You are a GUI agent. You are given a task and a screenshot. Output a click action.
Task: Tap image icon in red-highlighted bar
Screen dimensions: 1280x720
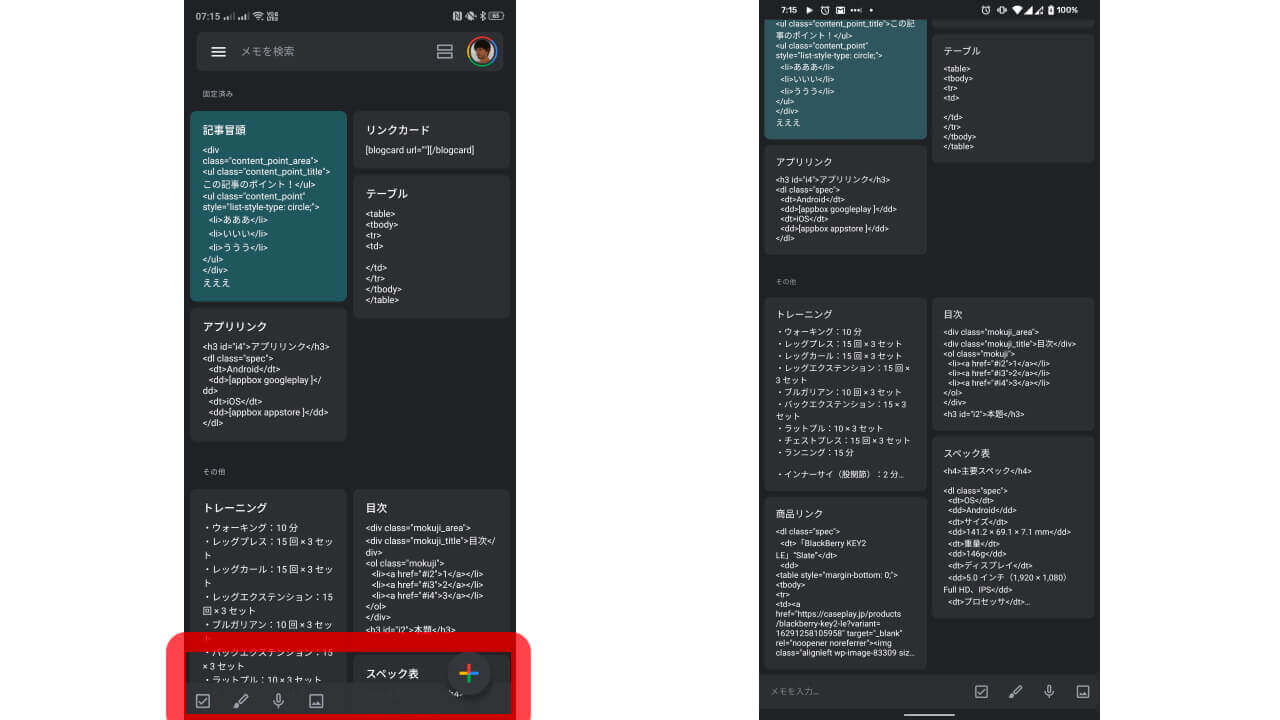pyautogui.click(x=316, y=701)
